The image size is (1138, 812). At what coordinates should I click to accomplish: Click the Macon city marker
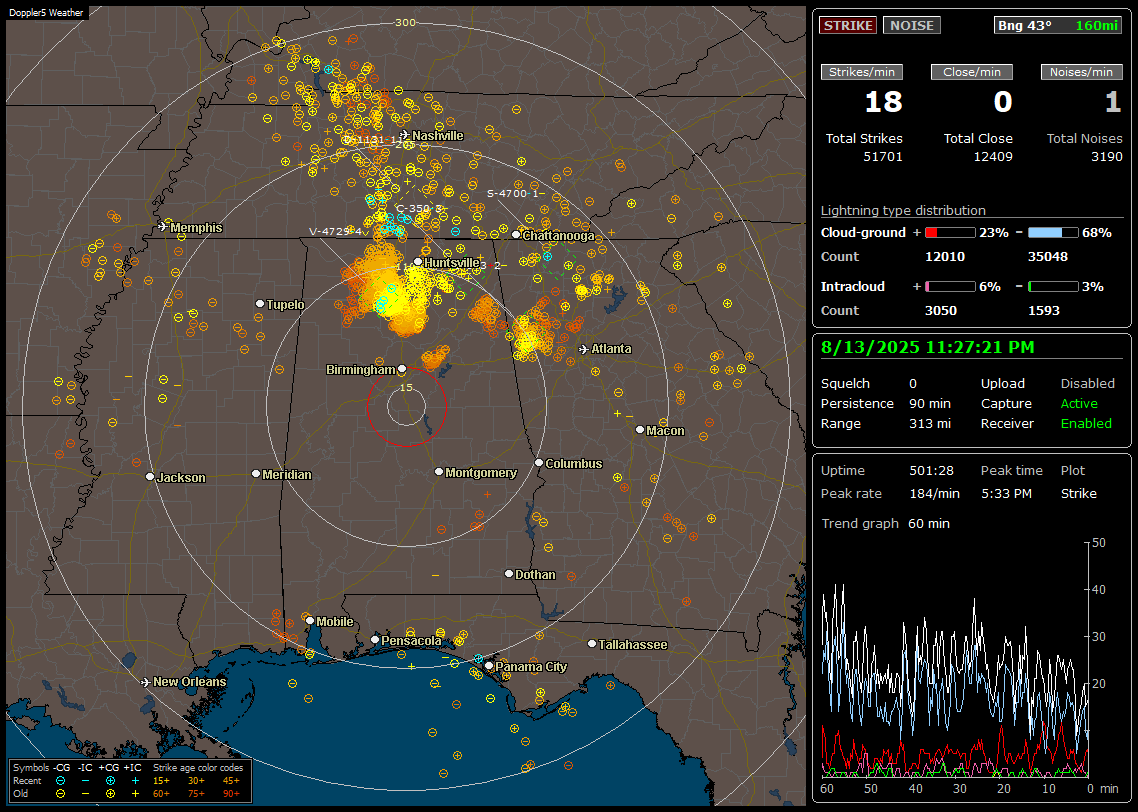pyautogui.click(x=639, y=430)
